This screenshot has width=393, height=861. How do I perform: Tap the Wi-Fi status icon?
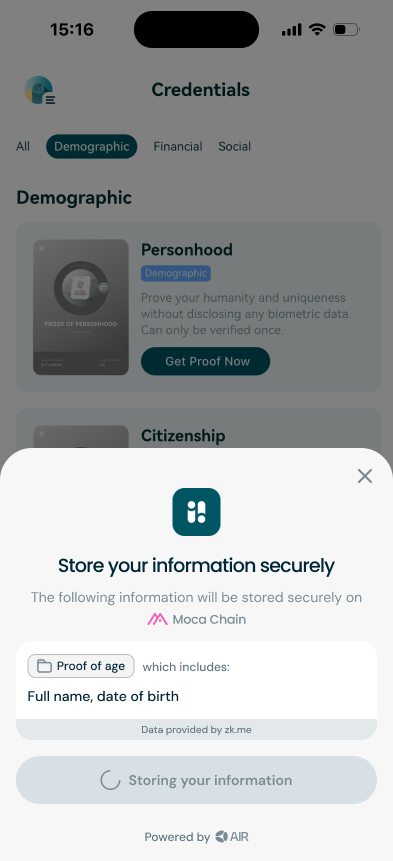pos(317,29)
